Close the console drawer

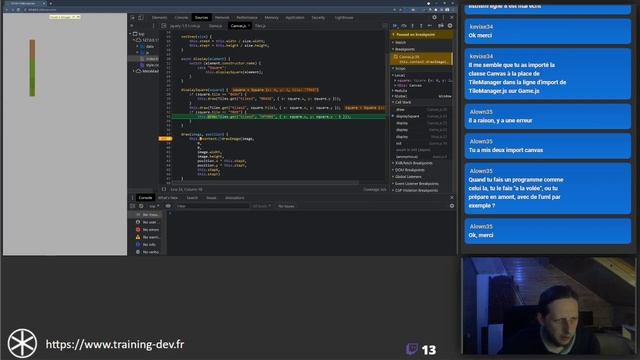451,198
